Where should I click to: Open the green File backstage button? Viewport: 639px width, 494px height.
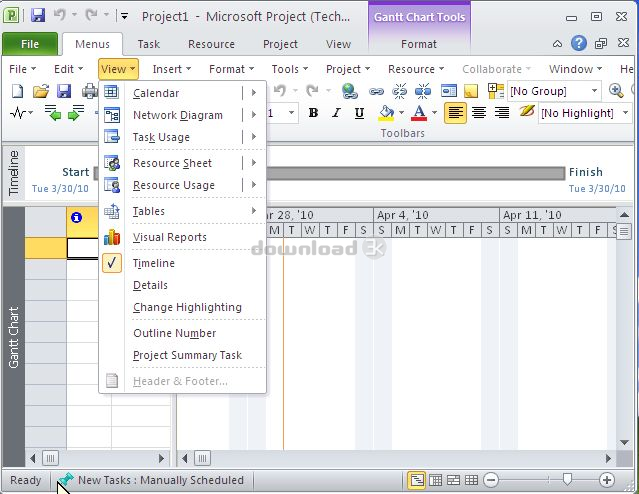(30, 44)
